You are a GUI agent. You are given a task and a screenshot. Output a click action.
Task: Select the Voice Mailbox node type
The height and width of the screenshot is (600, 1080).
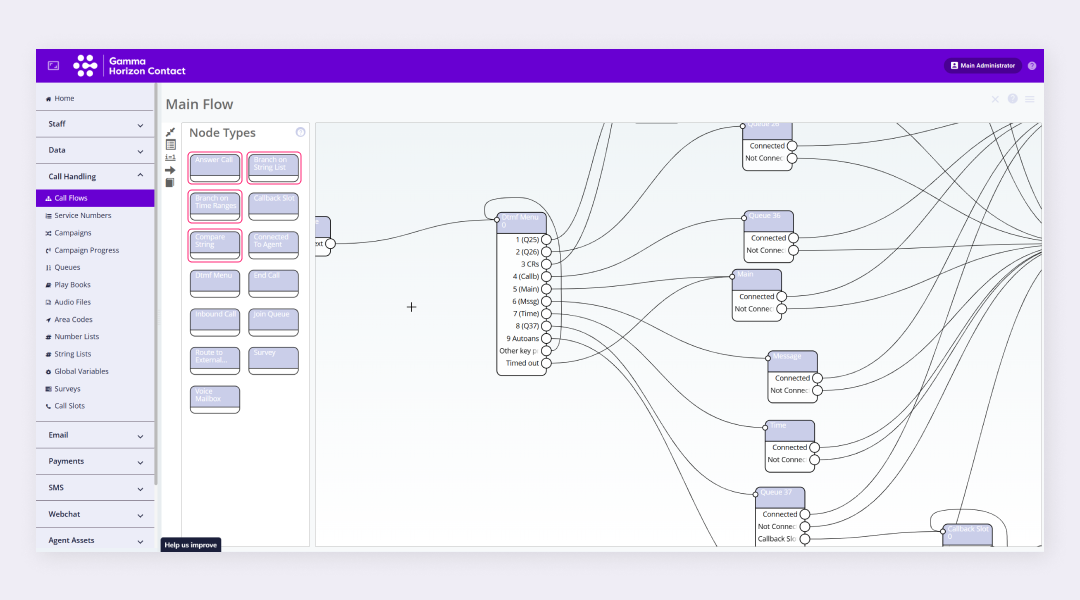[215, 399]
